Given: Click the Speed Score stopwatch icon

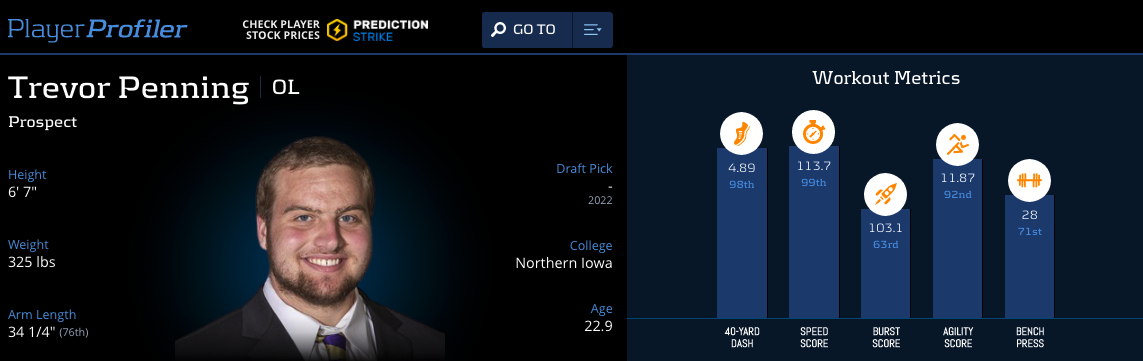Looking at the screenshot, I should coord(814,133).
